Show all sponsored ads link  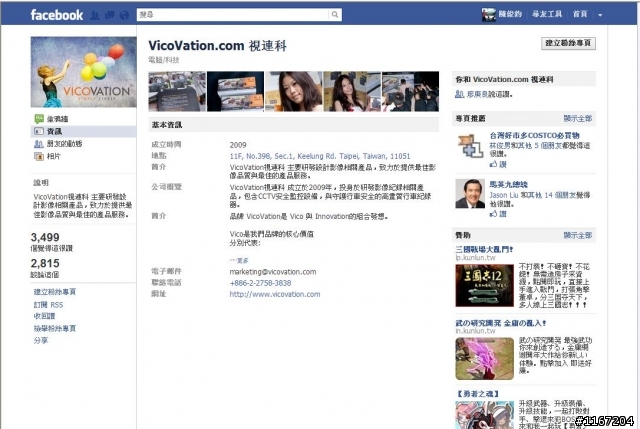click(578, 236)
